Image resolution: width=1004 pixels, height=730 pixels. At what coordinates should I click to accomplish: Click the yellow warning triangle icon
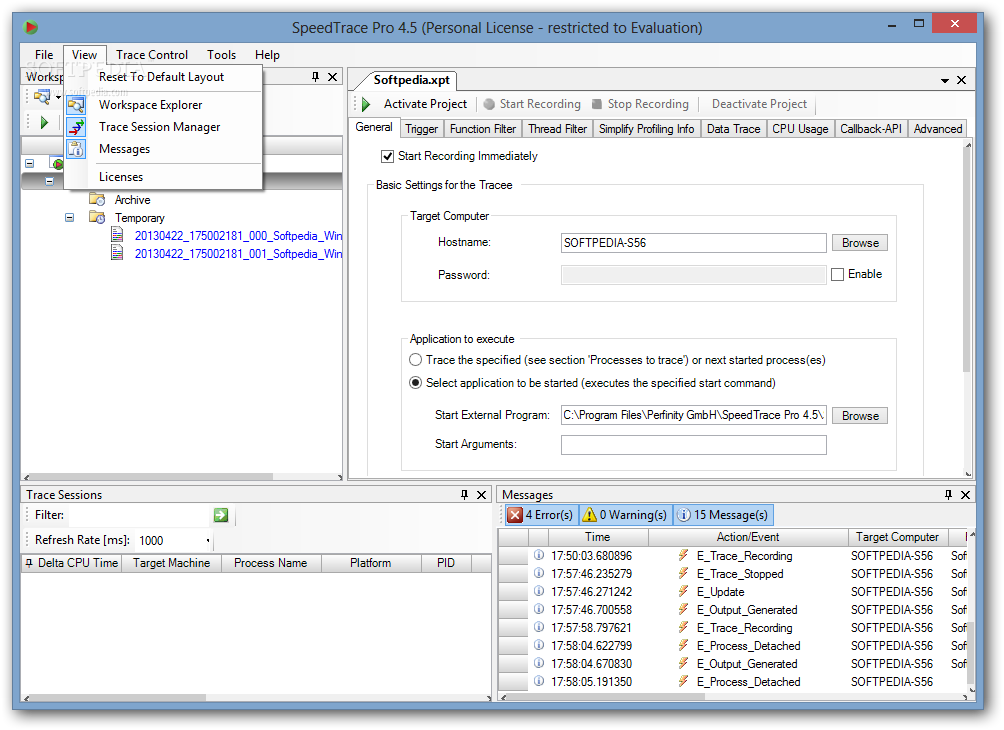tap(590, 515)
